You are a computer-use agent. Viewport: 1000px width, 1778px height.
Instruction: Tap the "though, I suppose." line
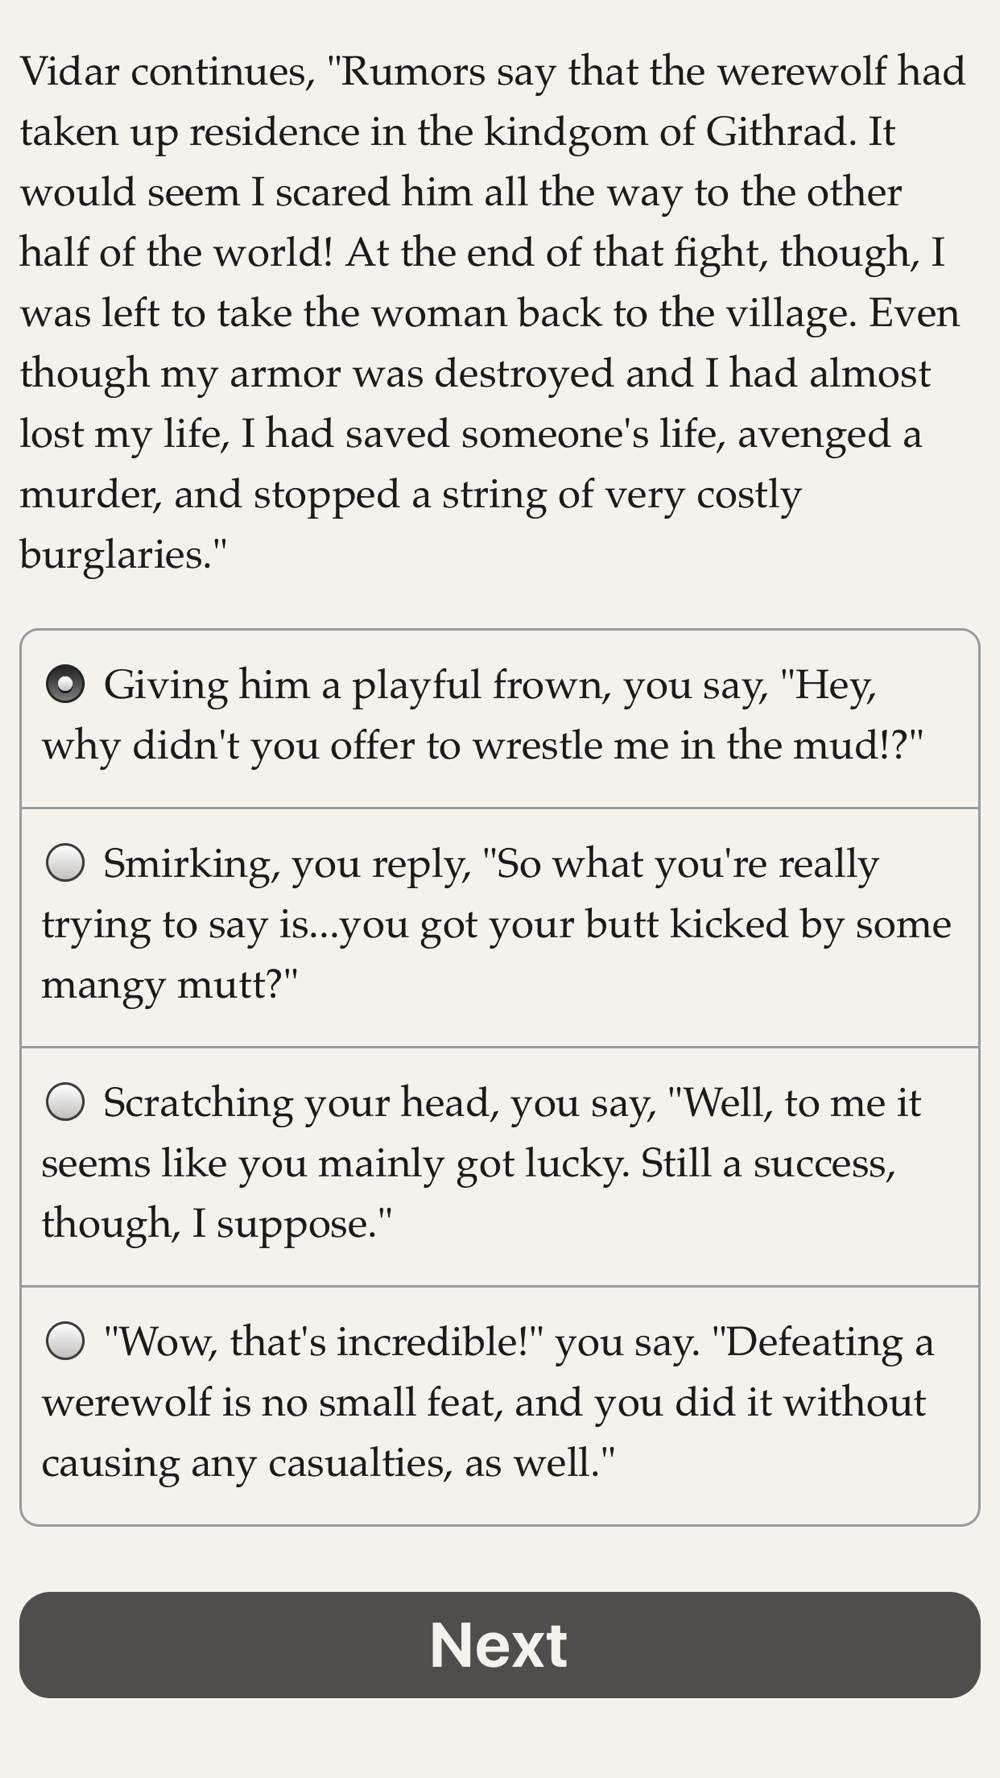(x=216, y=1224)
